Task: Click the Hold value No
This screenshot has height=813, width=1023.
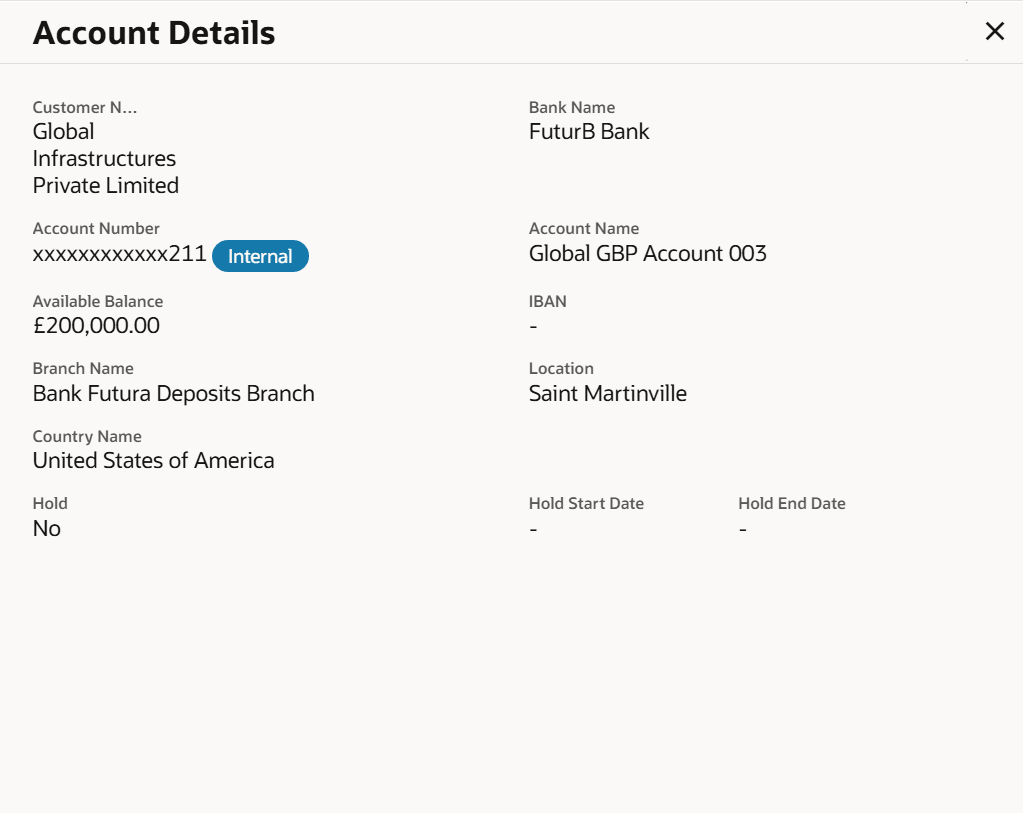Action: (47, 529)
